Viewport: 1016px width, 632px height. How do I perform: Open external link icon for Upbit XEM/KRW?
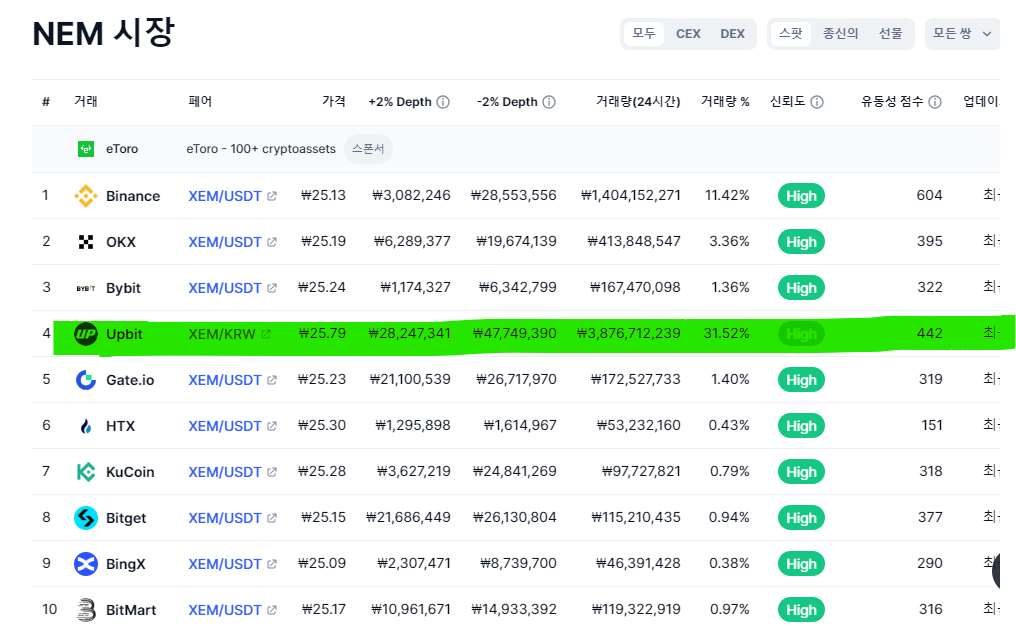coord(266,334)
